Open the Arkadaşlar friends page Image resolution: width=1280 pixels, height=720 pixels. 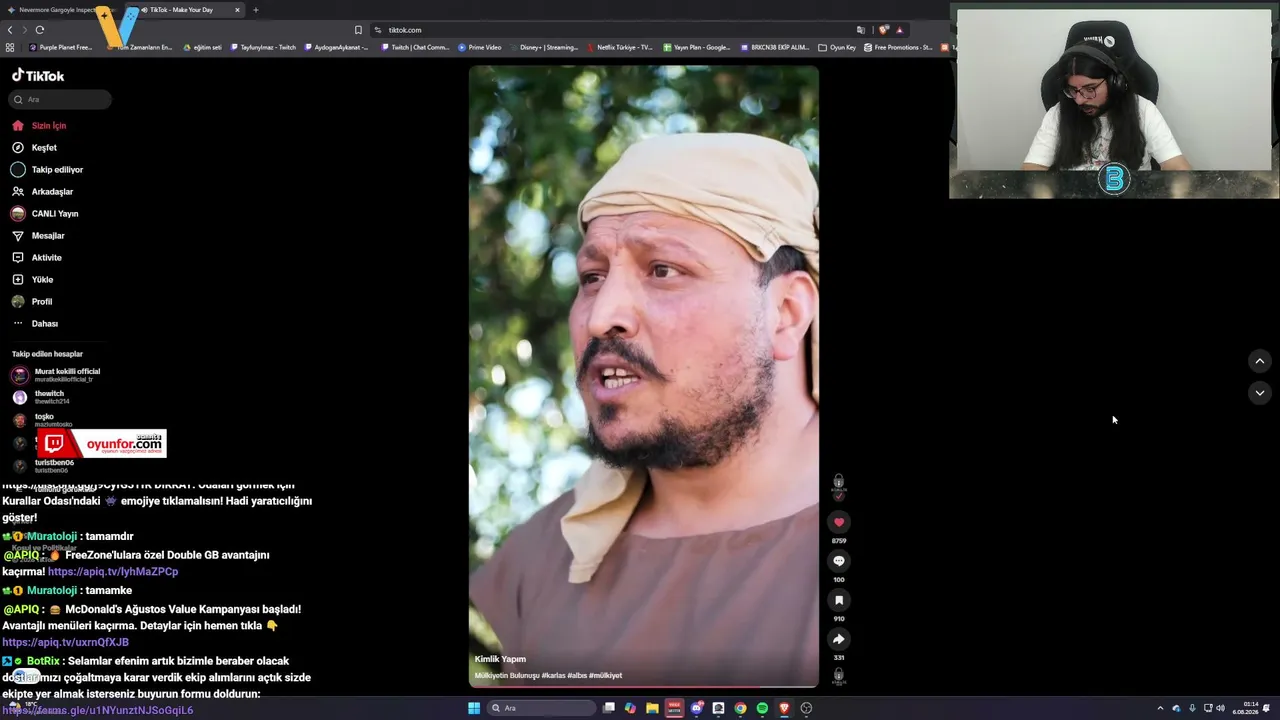pyautogui.click(x=52, y=192)
